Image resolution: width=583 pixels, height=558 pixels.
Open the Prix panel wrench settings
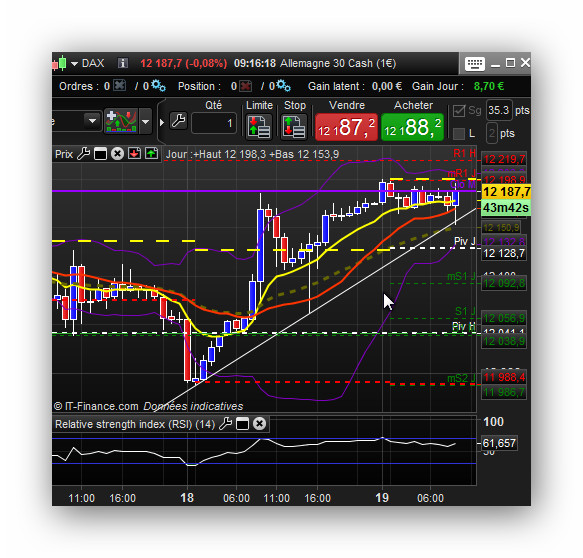coord(83,154)
